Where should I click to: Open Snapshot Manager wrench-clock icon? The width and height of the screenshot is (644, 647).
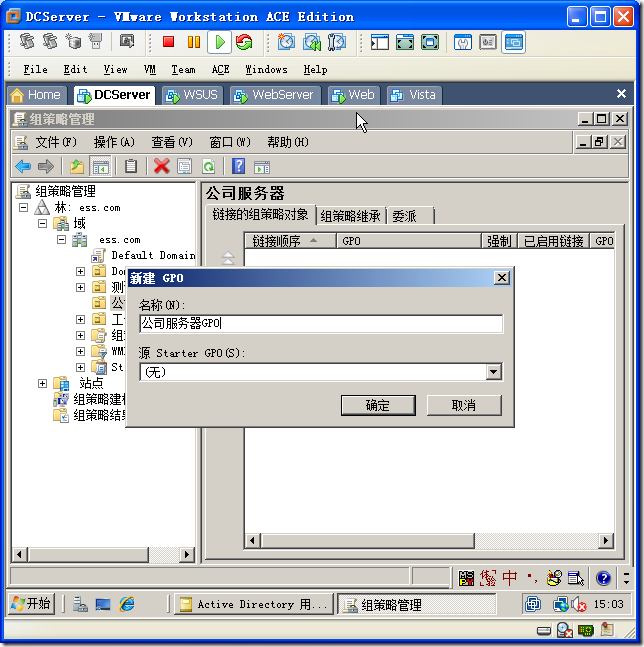click(337, 42)
